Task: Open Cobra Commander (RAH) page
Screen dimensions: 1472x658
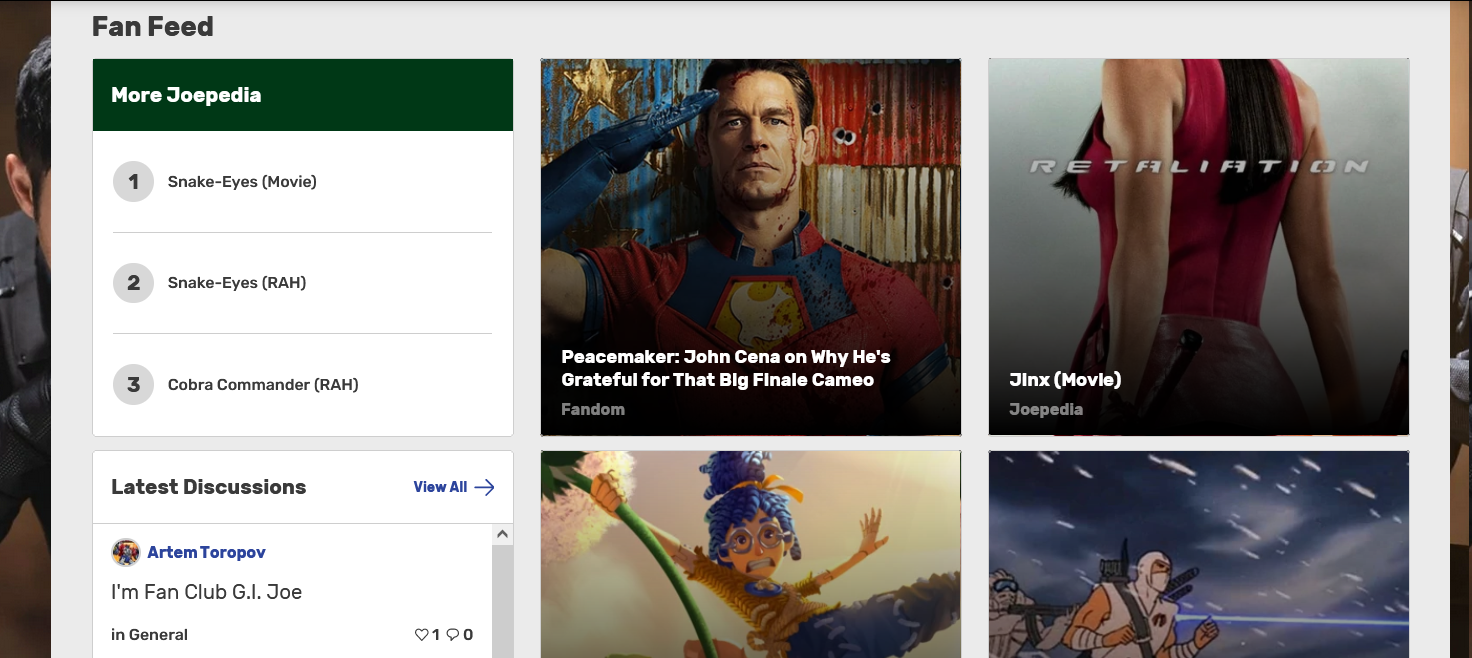Action: 263,385
